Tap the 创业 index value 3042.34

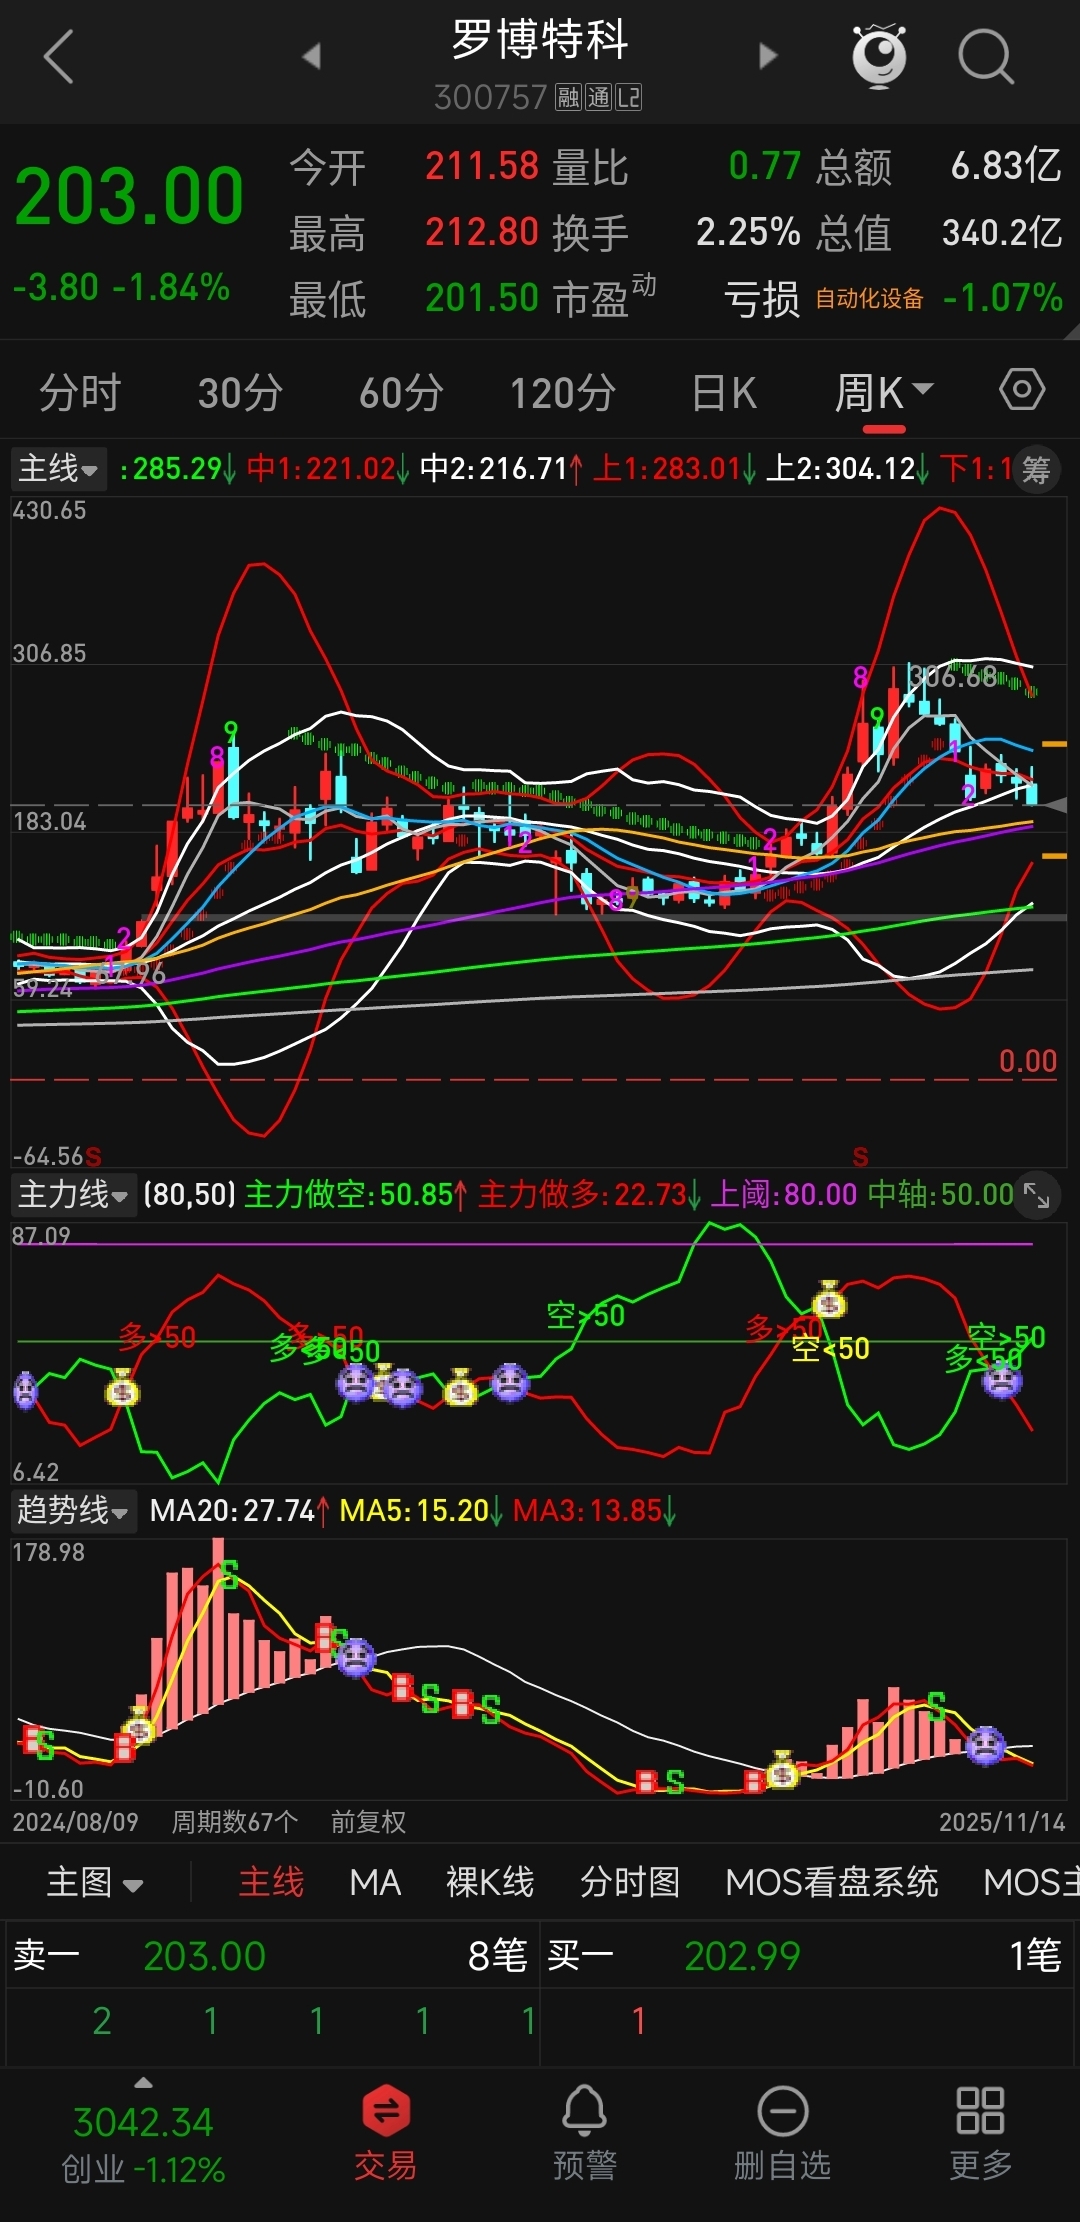[x=143, y=2122]
